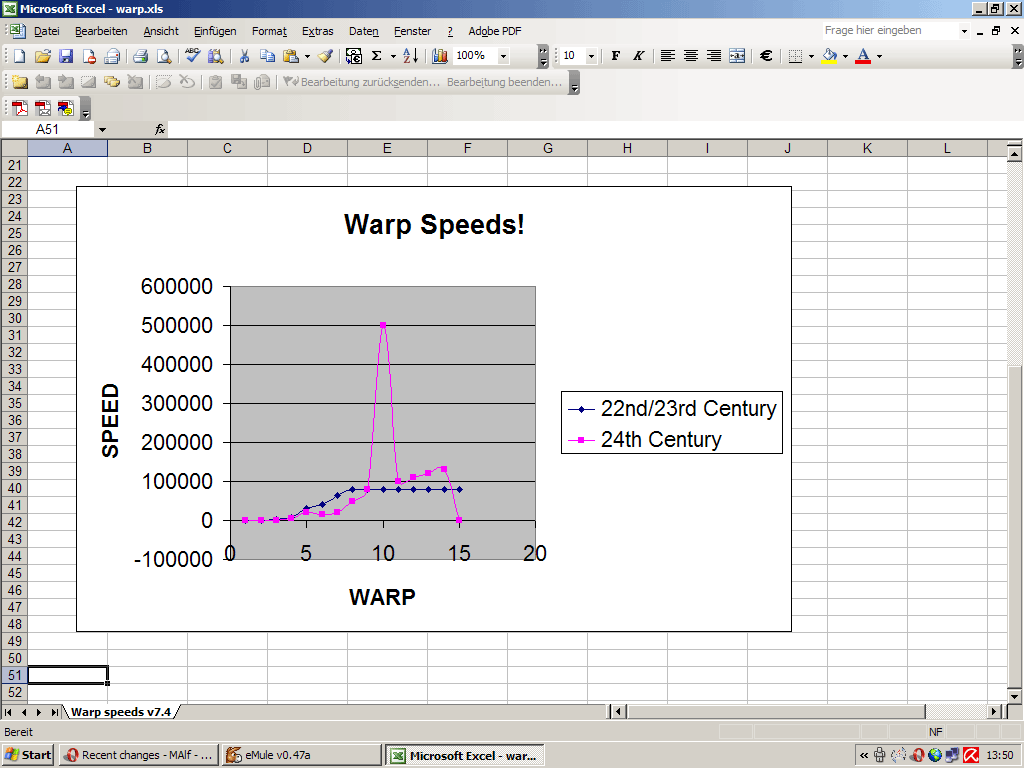Click the Euro conversion icon
Screen dimensions: 1024x768
click(x=354, y=56)
